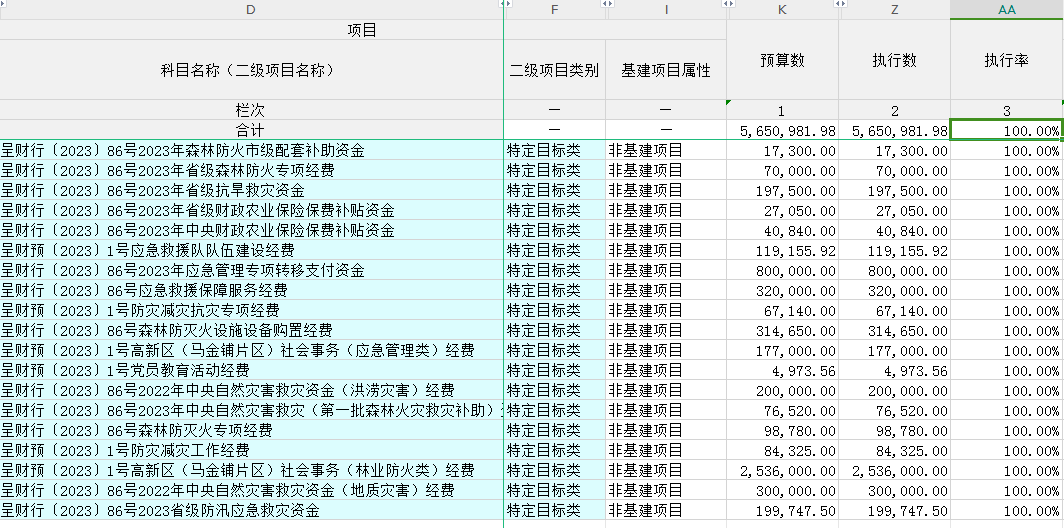Select the 合计 执行率 100.00% cell
1064x528 pixels.
pos(1007,130)
